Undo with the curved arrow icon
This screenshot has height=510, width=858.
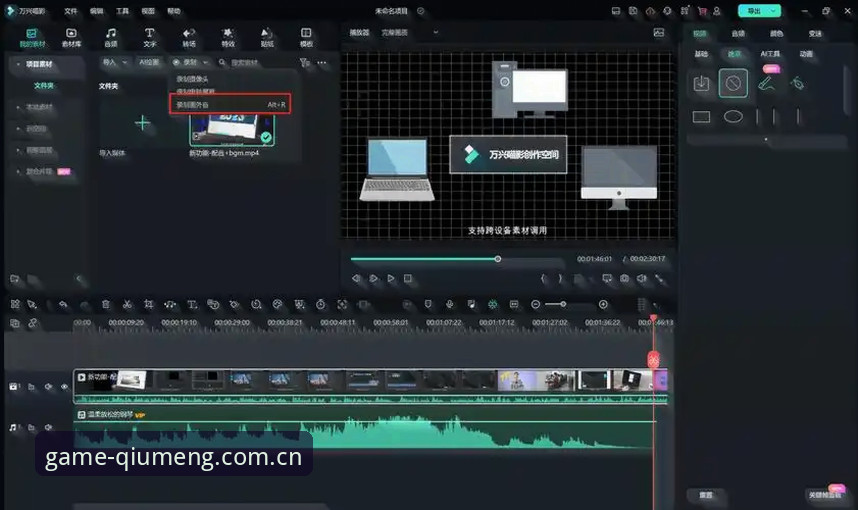[63, 304]
